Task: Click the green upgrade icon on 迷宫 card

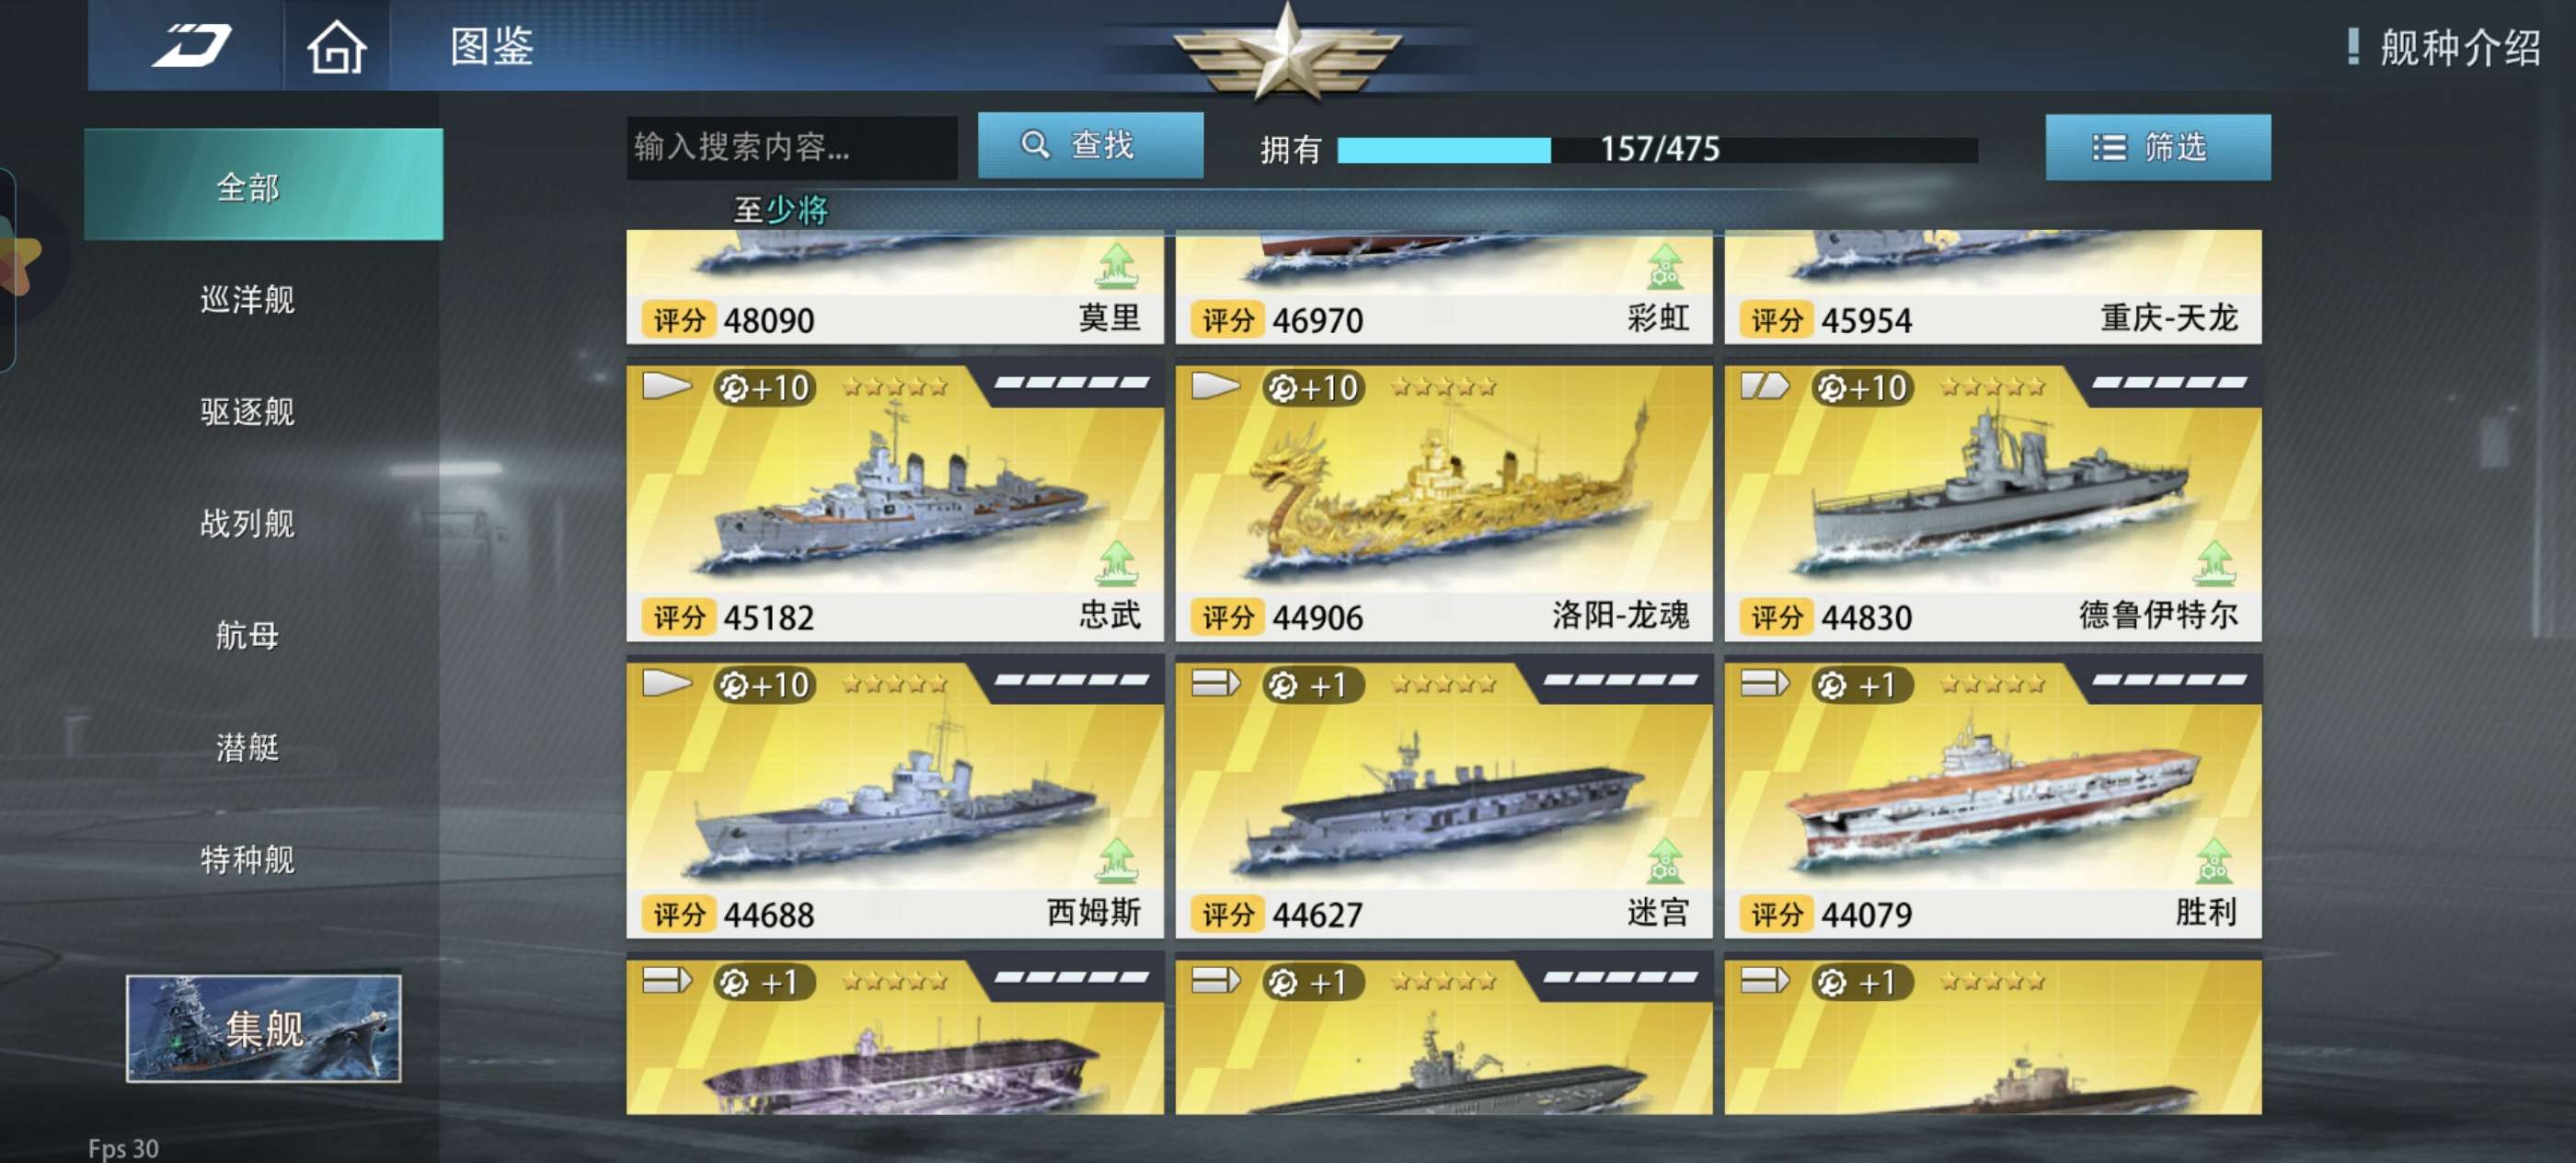Action: point(1665,861)
